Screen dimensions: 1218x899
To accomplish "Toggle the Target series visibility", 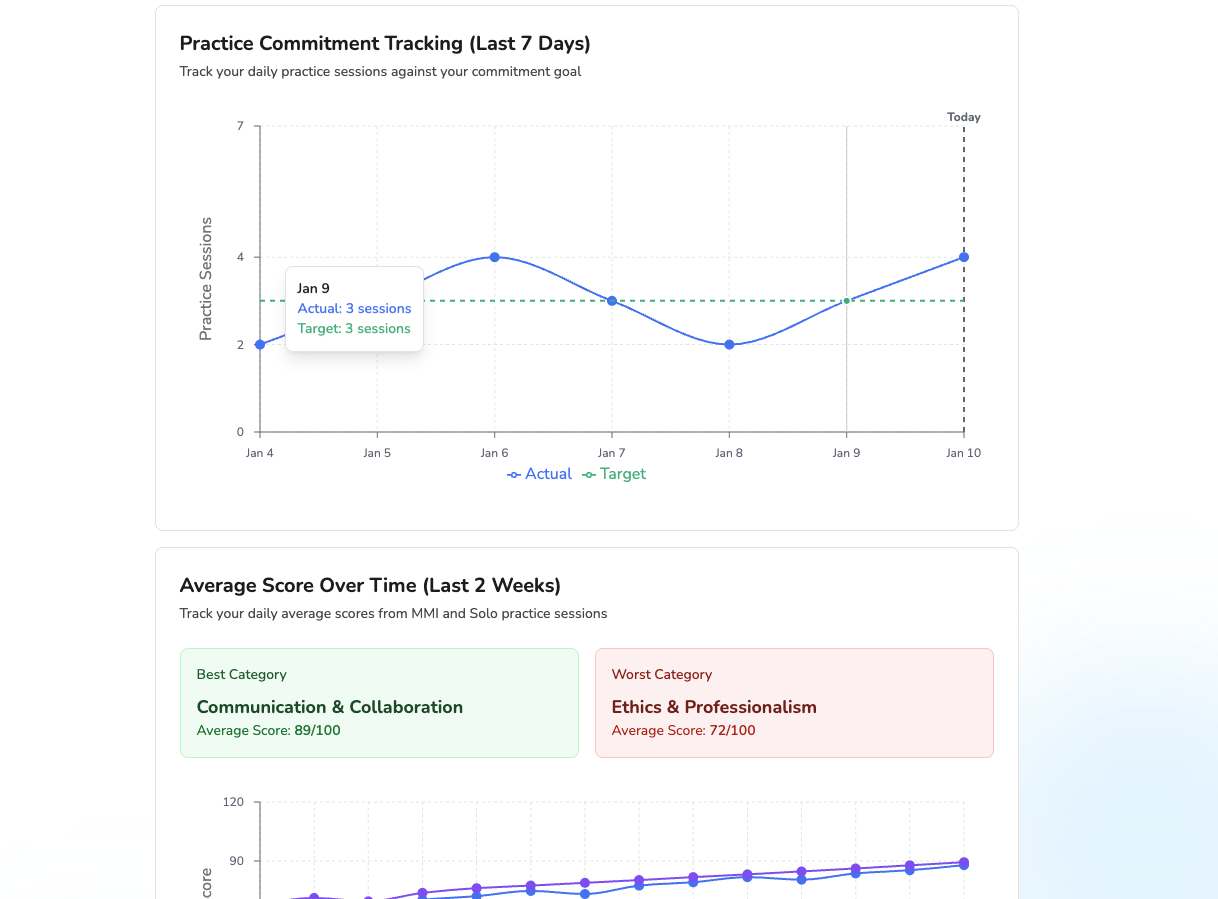I will coord(613,473).
